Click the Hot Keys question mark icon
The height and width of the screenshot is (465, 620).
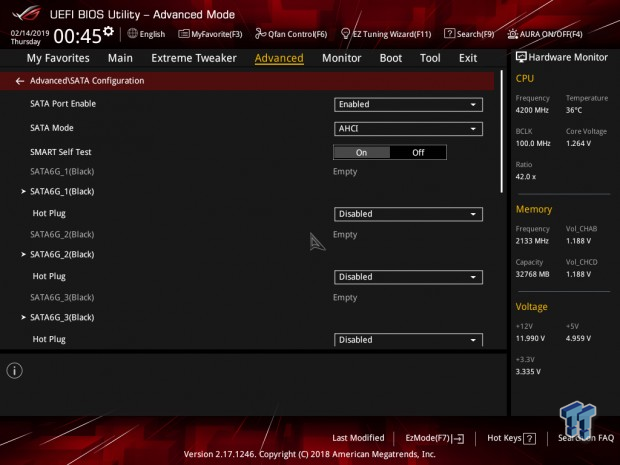tap(529, 439)
